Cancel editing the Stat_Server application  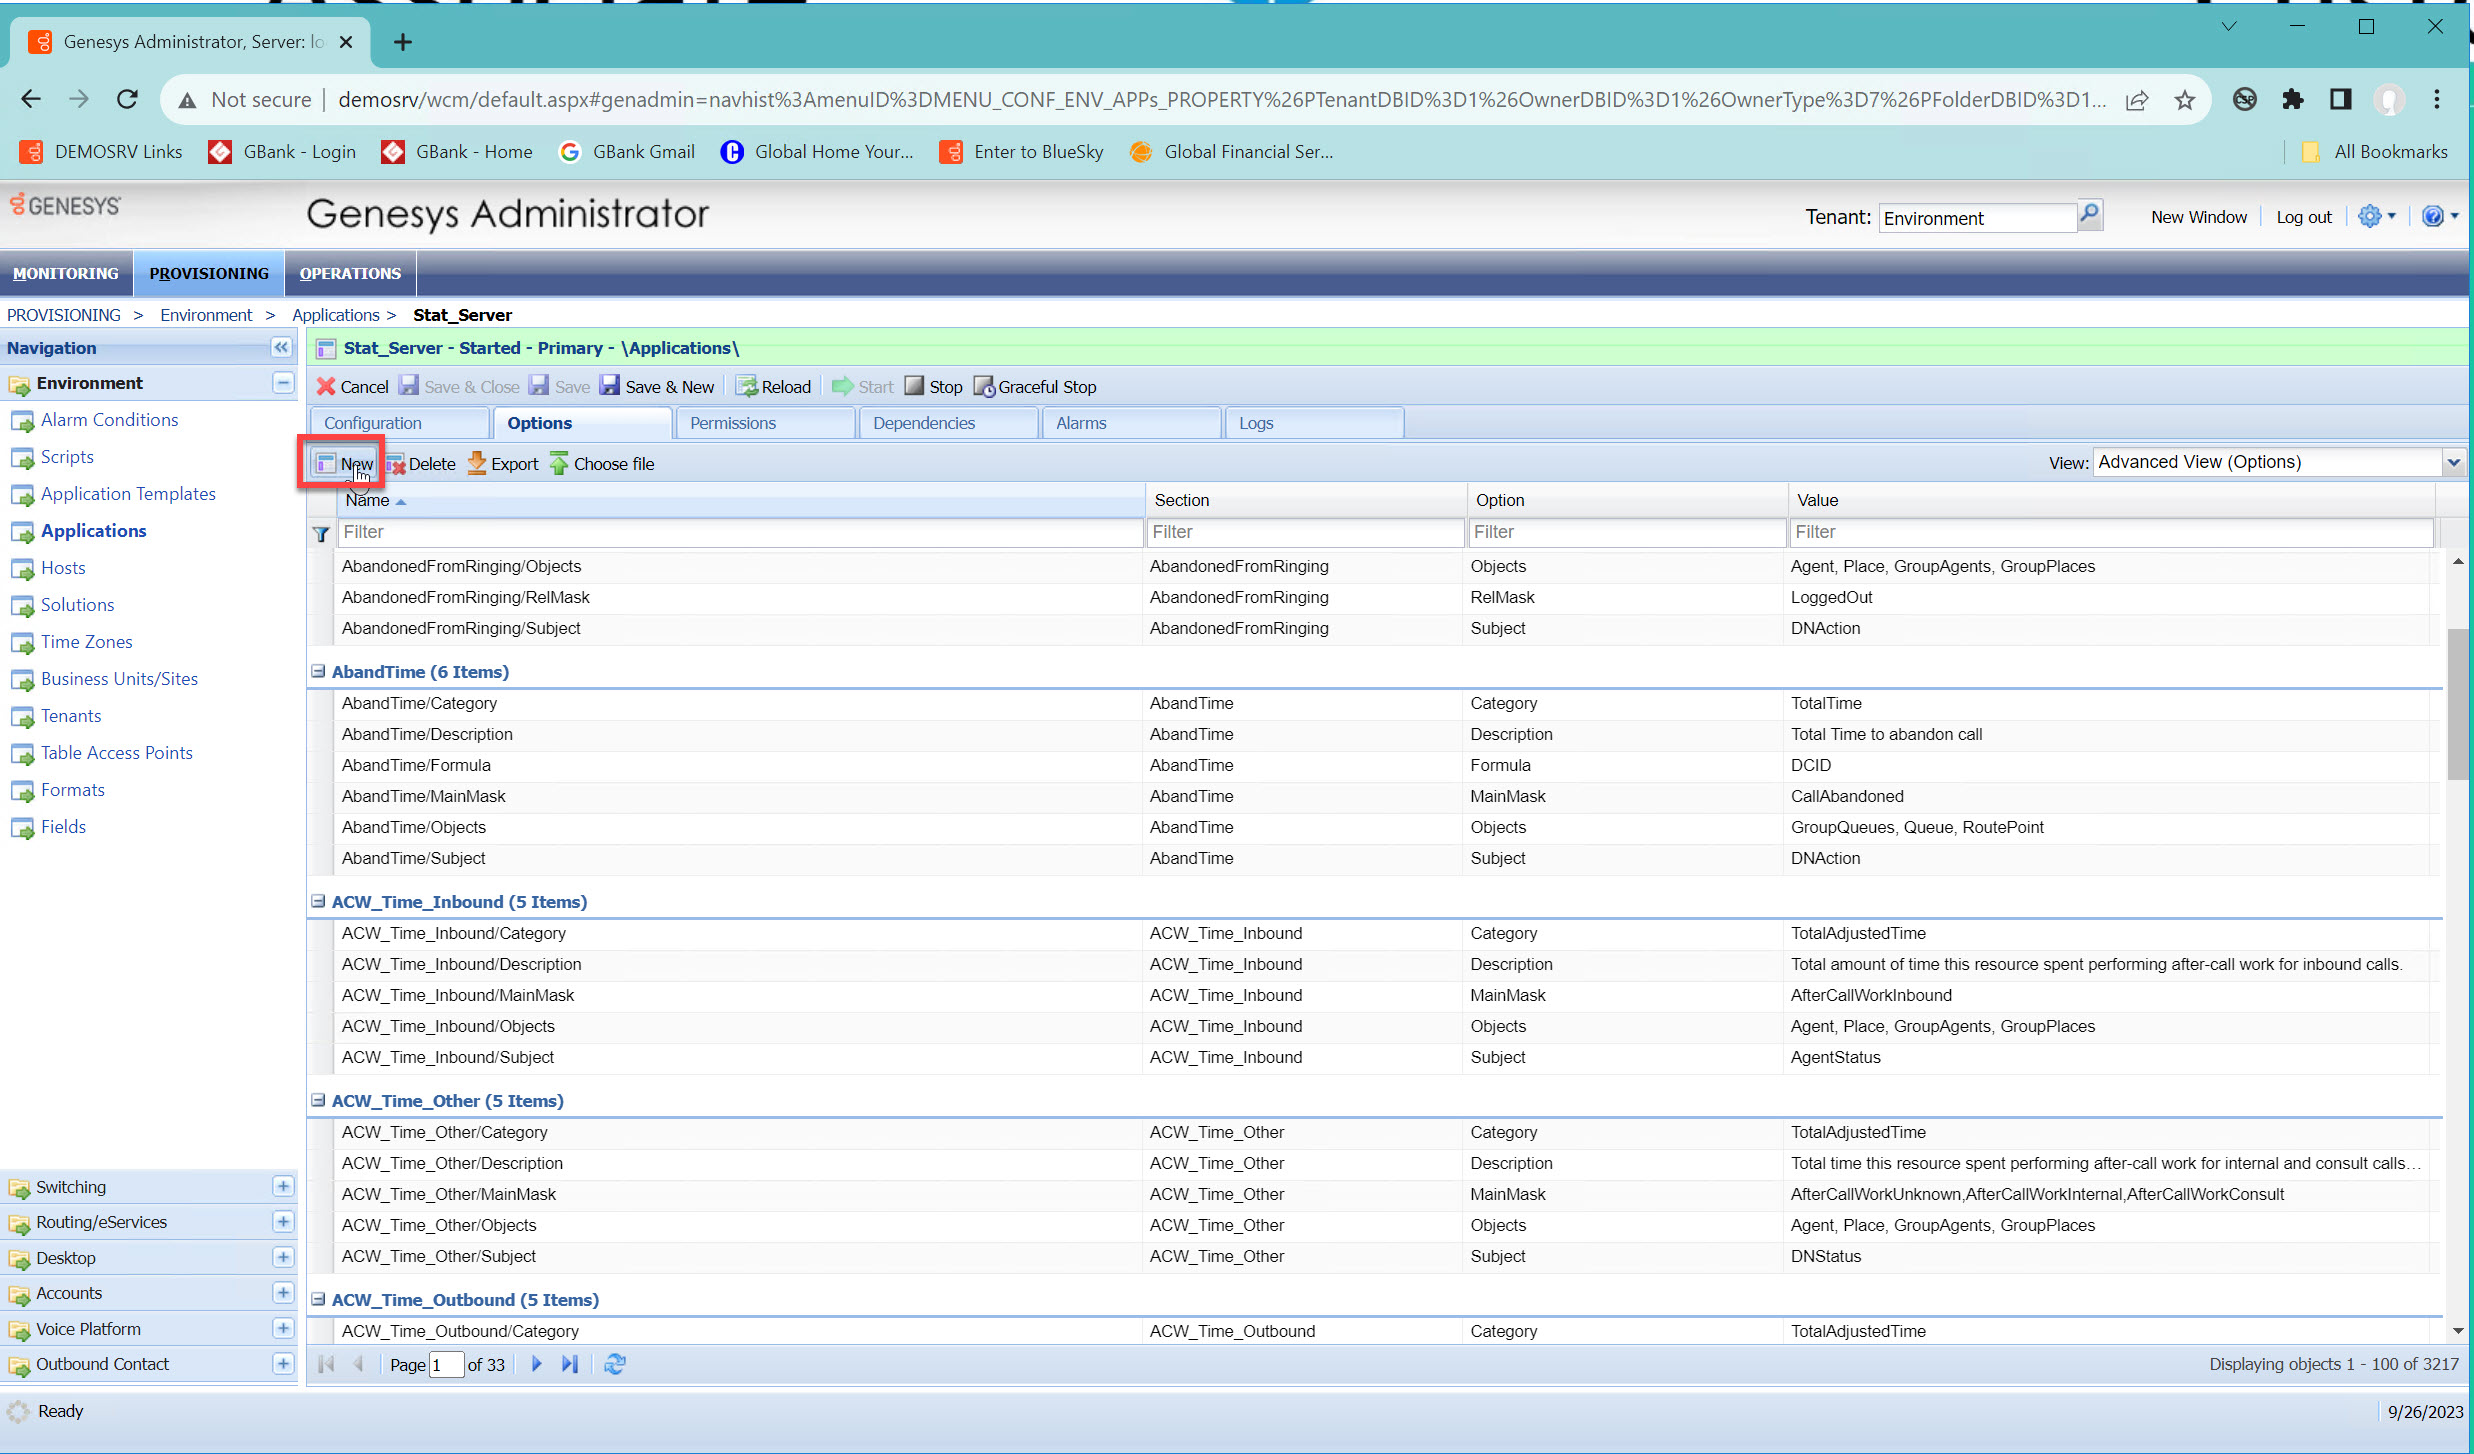(352, 387)
